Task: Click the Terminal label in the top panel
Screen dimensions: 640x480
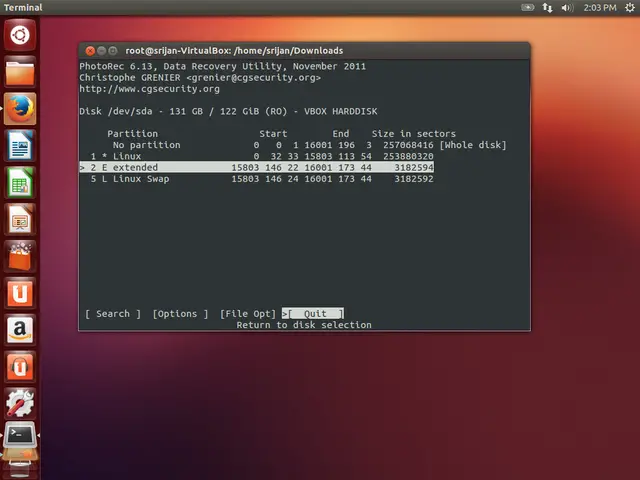Action: (23, 7)
